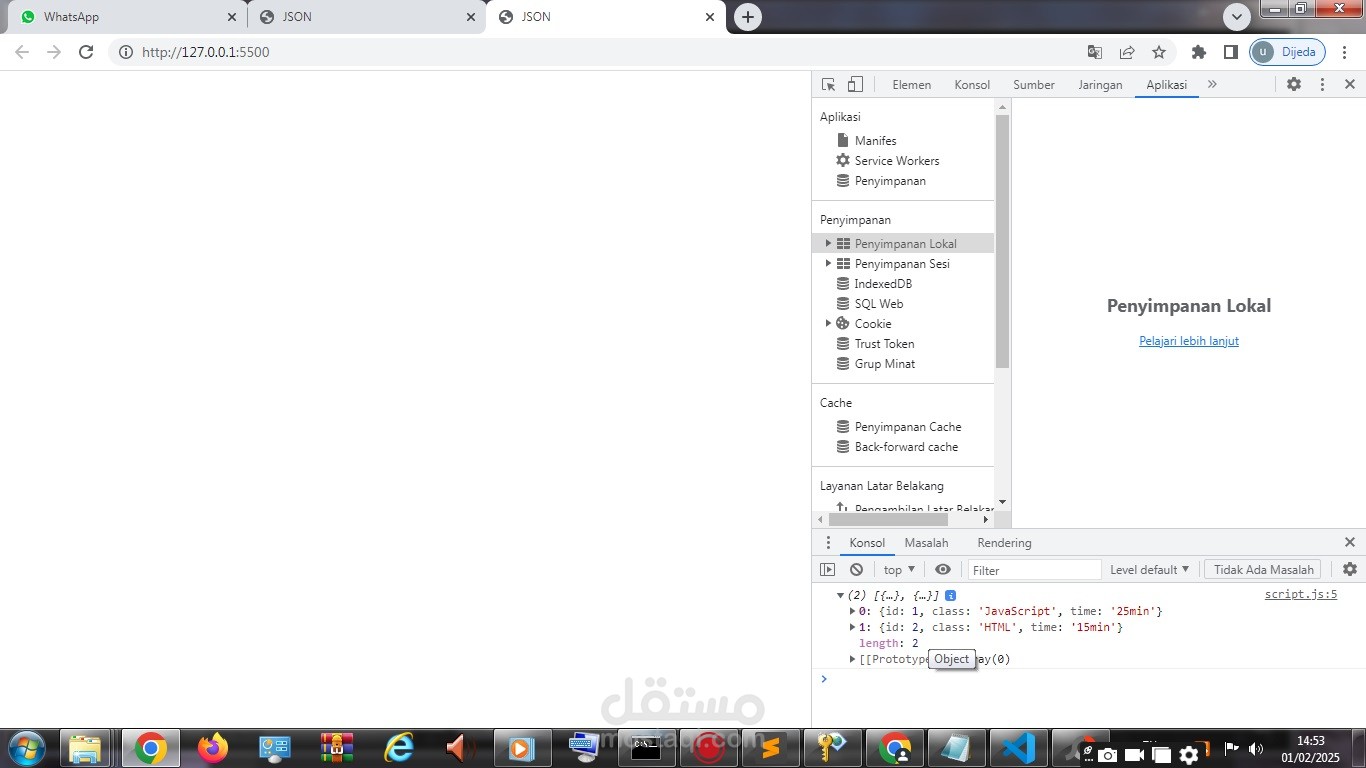Open the Djeda profile button
Image resolution: width=1366 pixels, height=768 pixels.
(x=1288, y=52)
